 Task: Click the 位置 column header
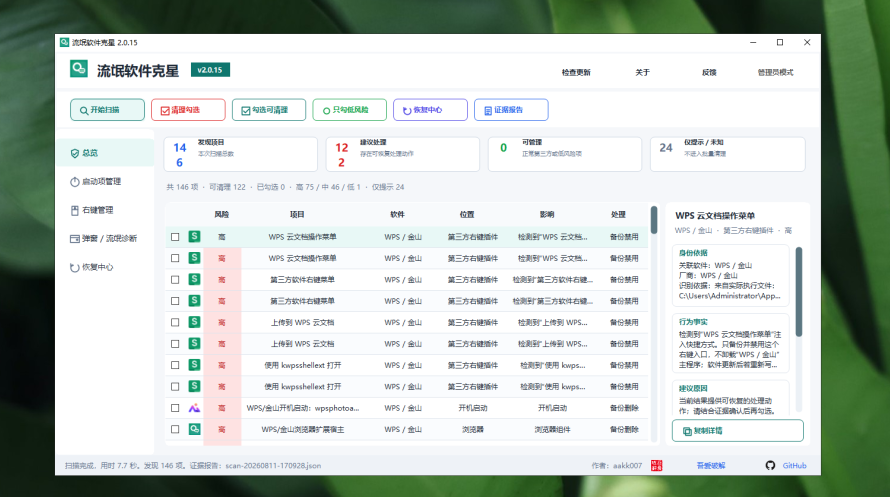467,214
